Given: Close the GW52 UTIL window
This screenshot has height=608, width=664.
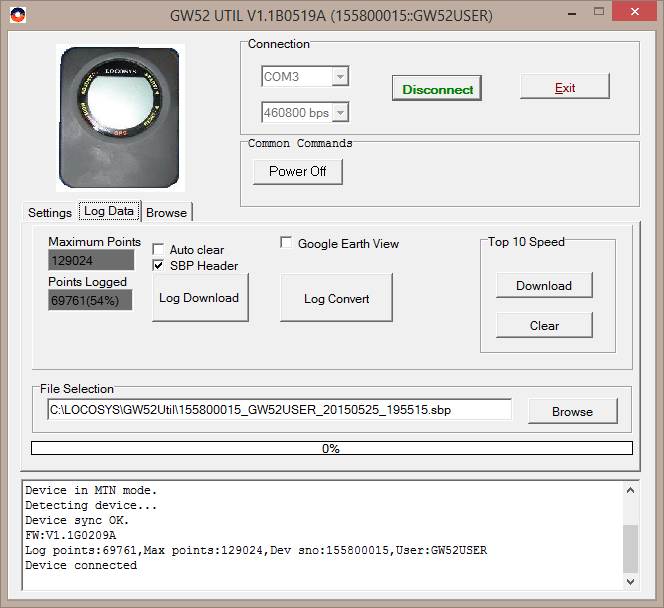Looking at the screenshot, I should [637, 14].
